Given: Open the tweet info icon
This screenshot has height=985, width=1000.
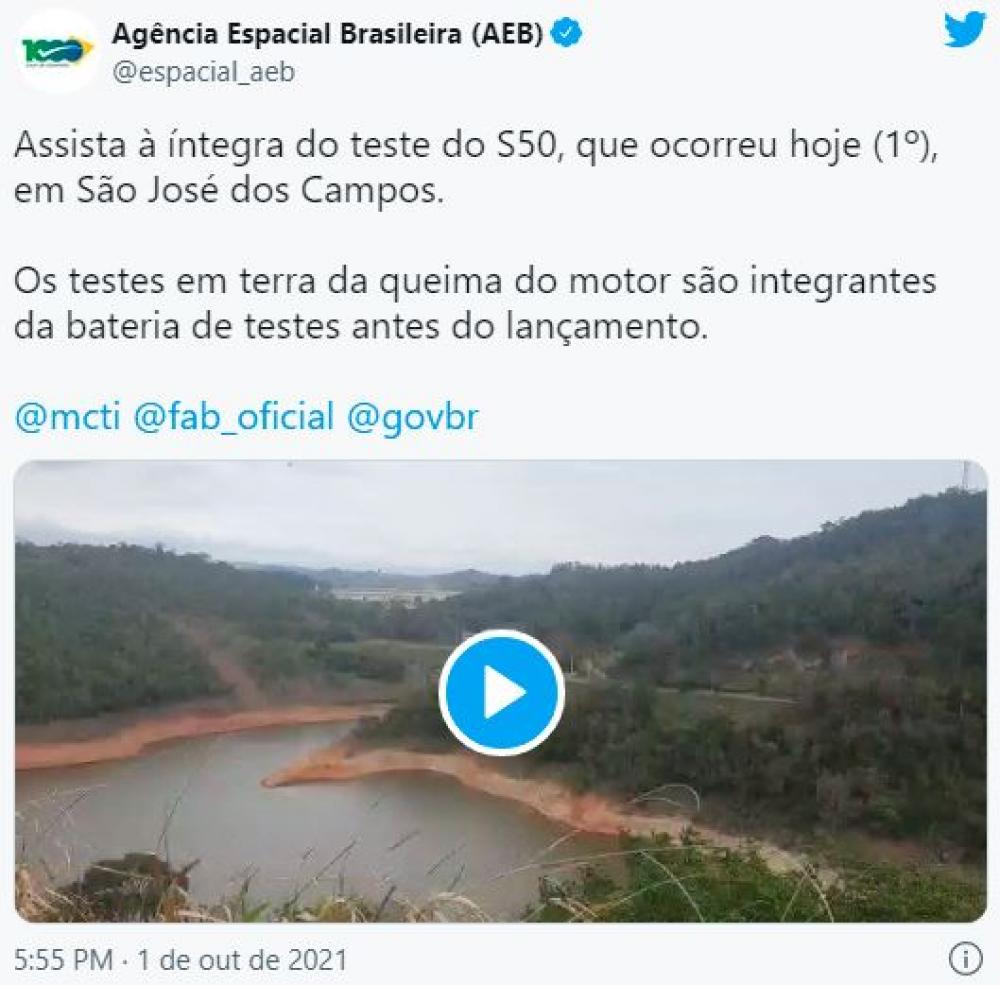Looking at the screenshot, I should pos(966,959).
